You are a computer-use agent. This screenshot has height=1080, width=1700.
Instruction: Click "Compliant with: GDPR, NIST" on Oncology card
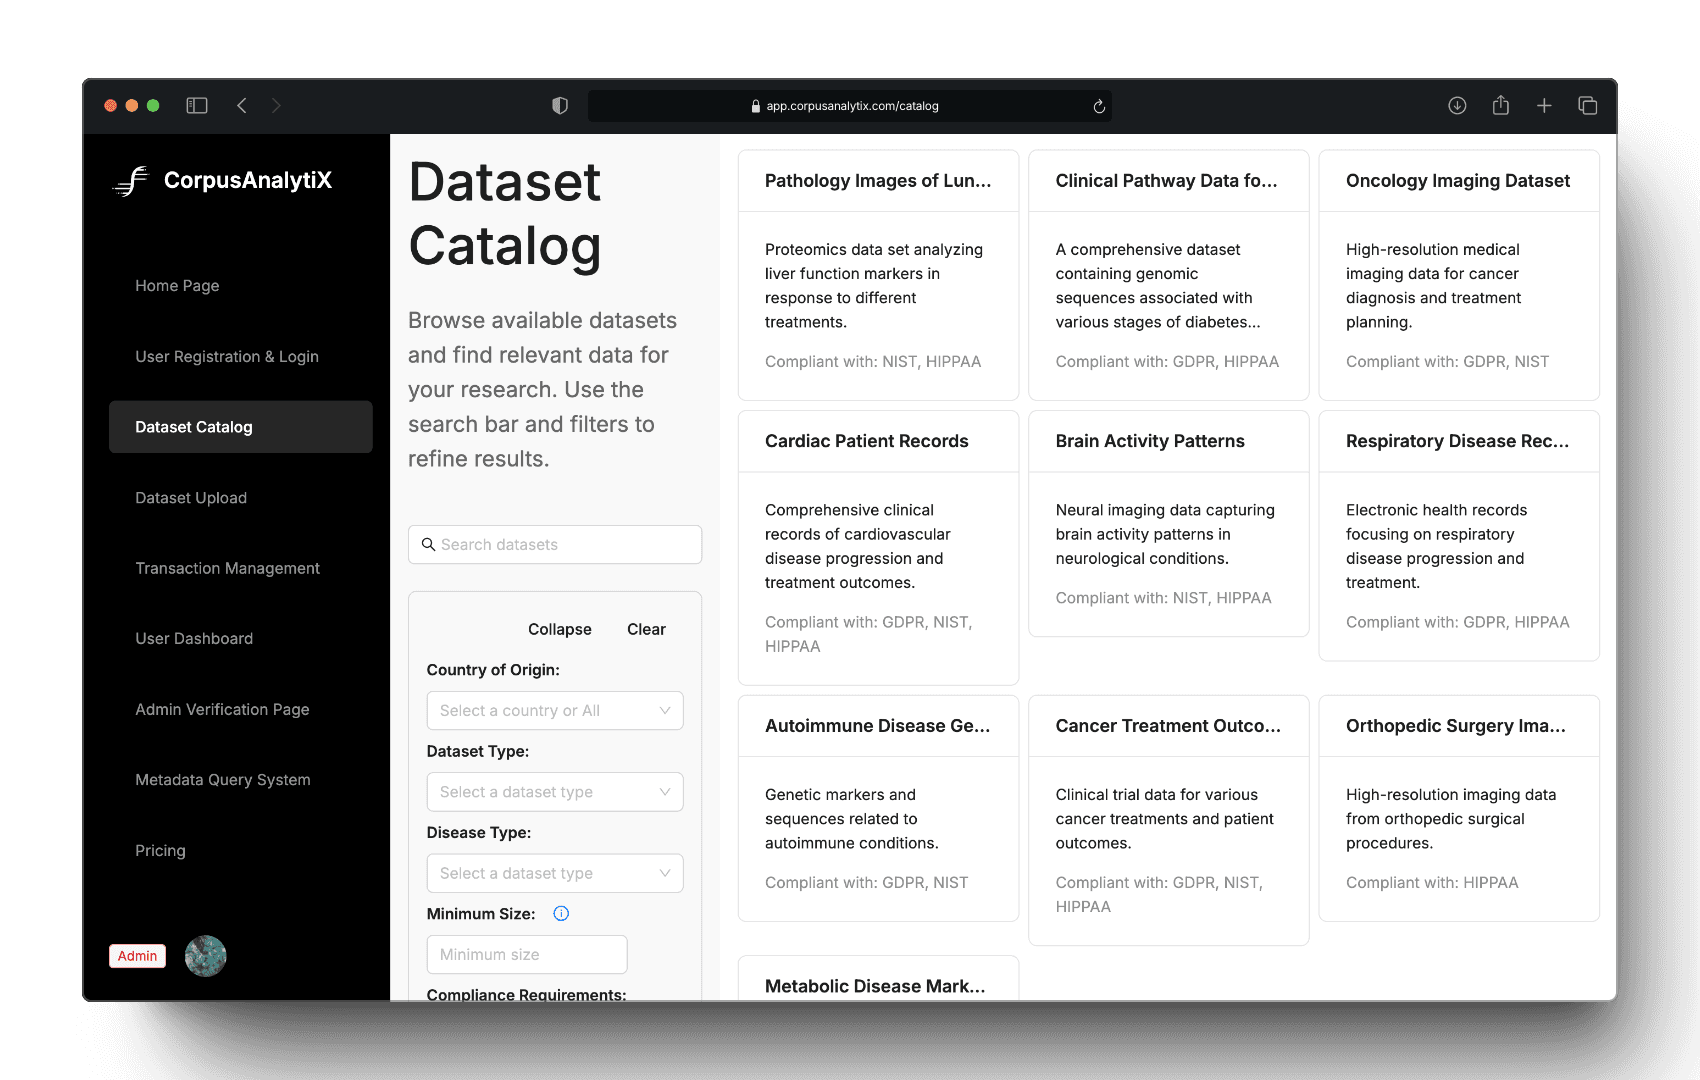tap(1447, 361)
